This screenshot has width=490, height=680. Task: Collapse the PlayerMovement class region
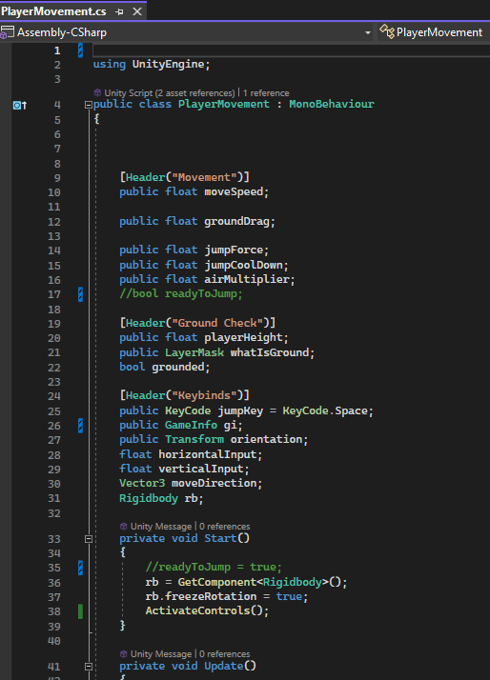(88, 105)
